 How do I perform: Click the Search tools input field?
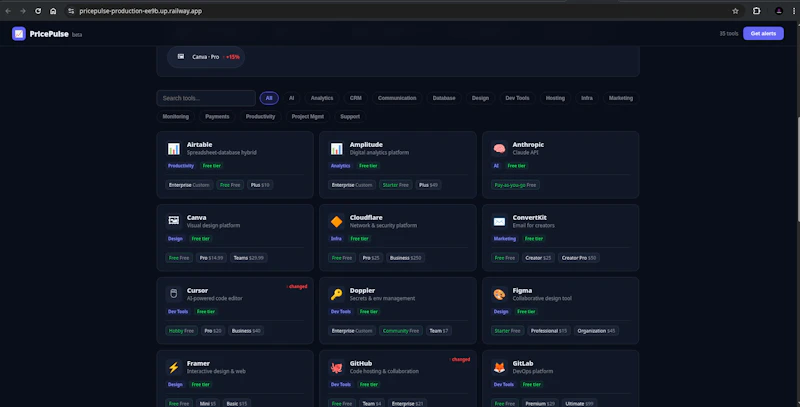(x=206, y=98)
